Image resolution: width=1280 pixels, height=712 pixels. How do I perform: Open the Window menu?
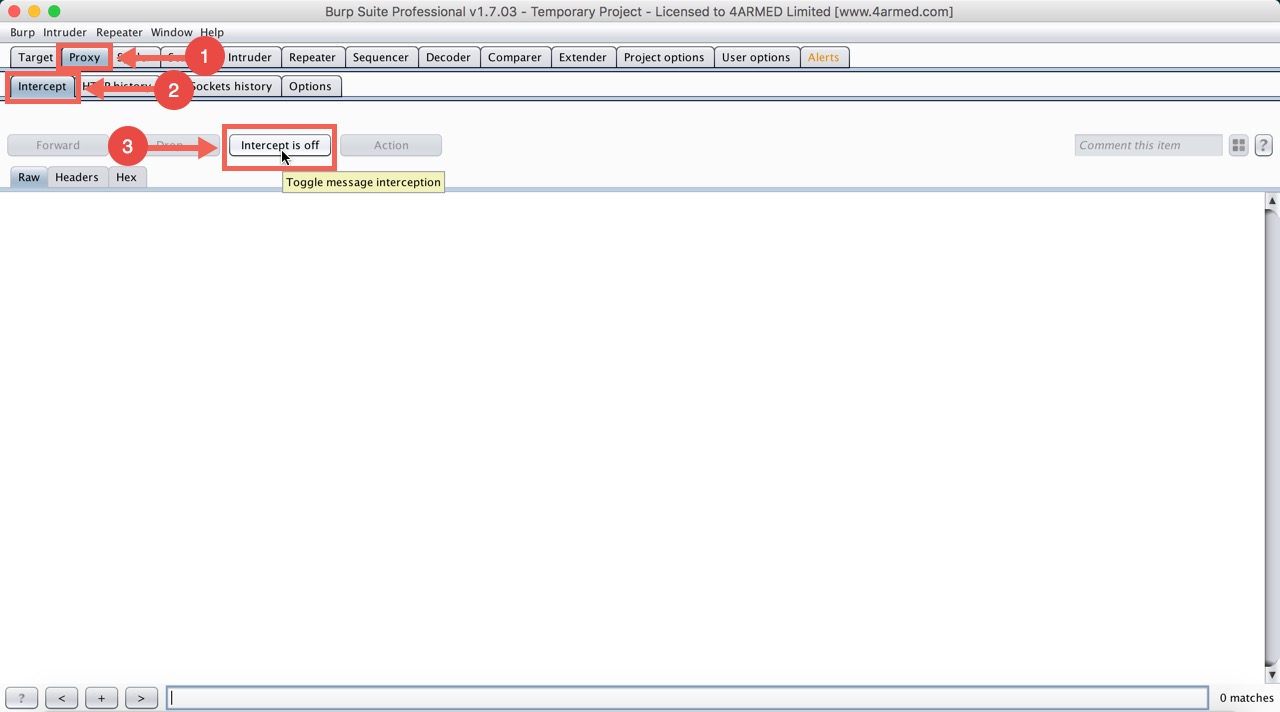(171, 32)
